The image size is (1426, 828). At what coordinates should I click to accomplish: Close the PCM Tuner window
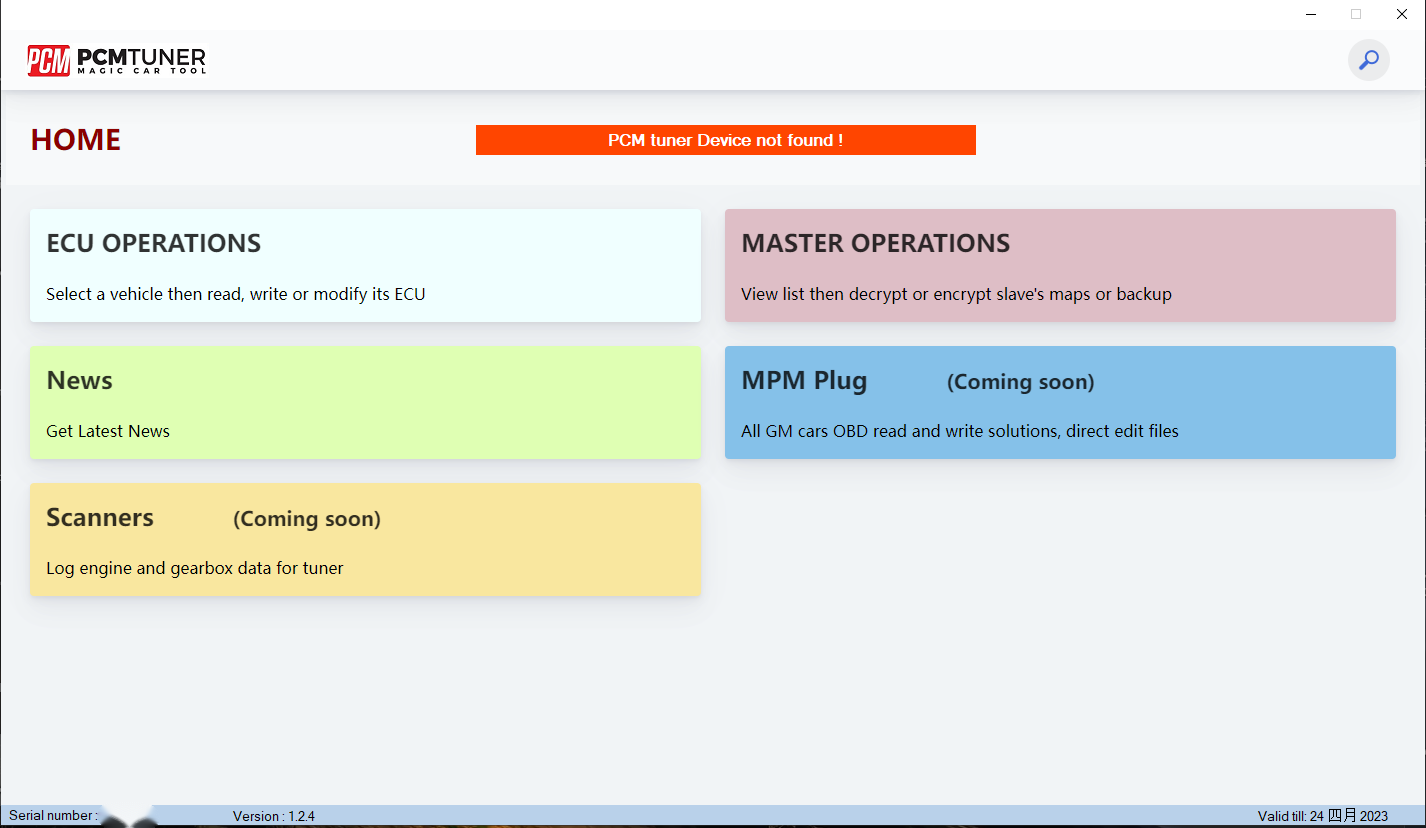[x=1402, y=14]
